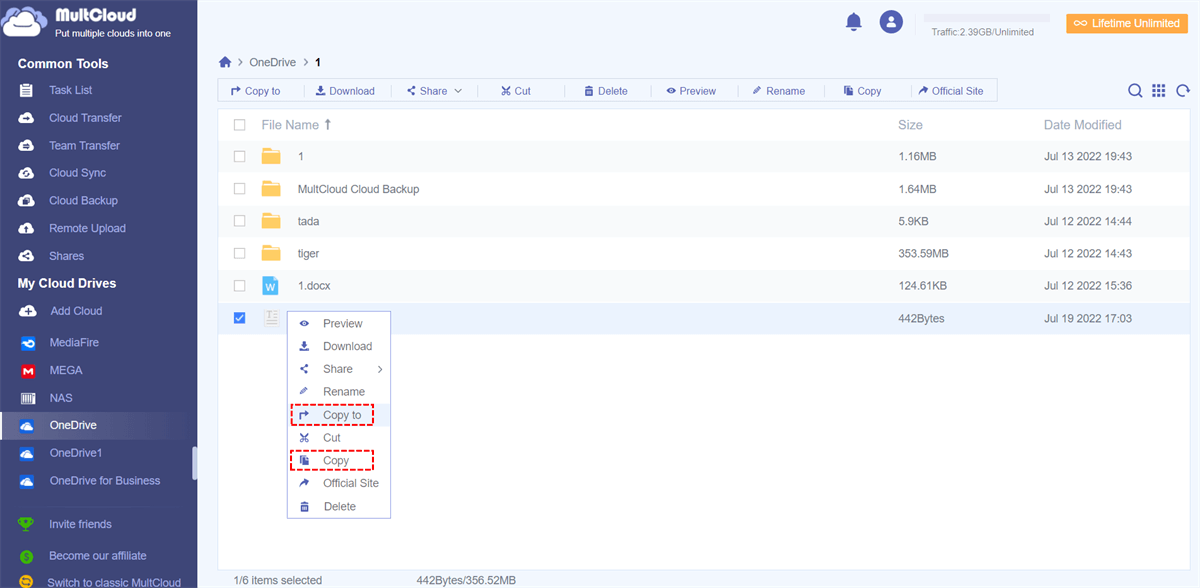Check the tada folder checkbox
1200x588 pixels.
click(239, 221)
